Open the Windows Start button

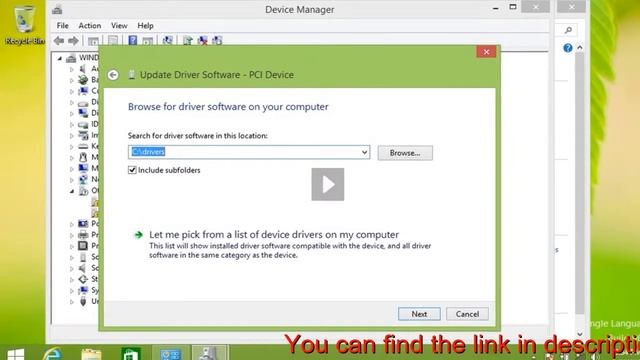coord(16,353)
